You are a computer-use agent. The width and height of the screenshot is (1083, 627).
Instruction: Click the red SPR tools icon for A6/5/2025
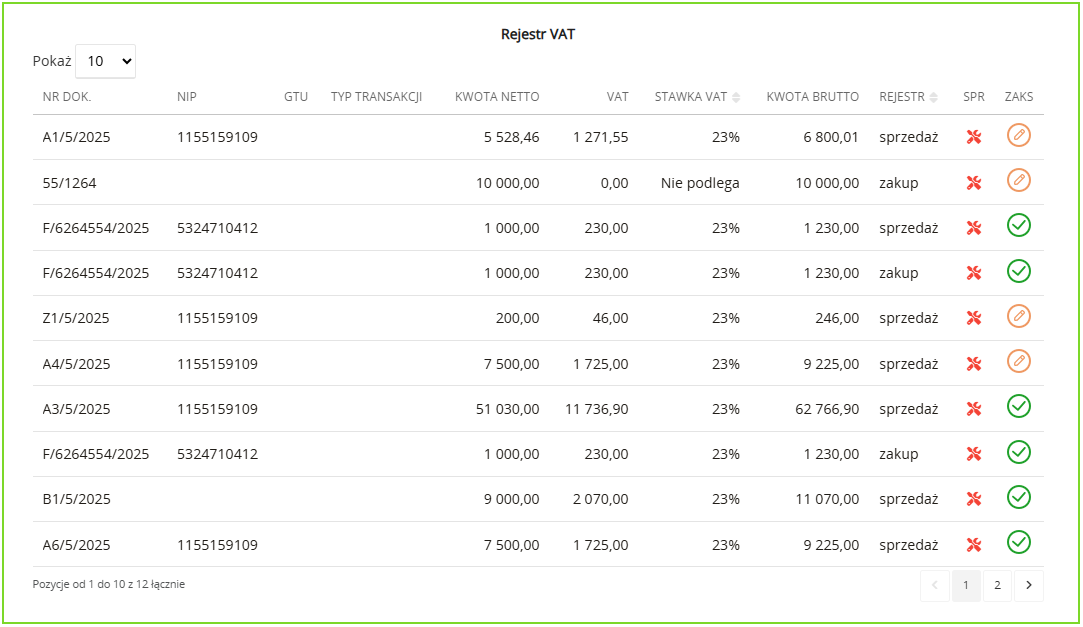(x=974, y=545)
